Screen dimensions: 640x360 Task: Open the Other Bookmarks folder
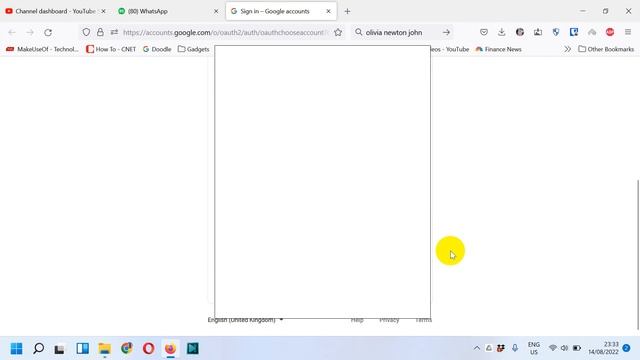[x=606, y=49]
